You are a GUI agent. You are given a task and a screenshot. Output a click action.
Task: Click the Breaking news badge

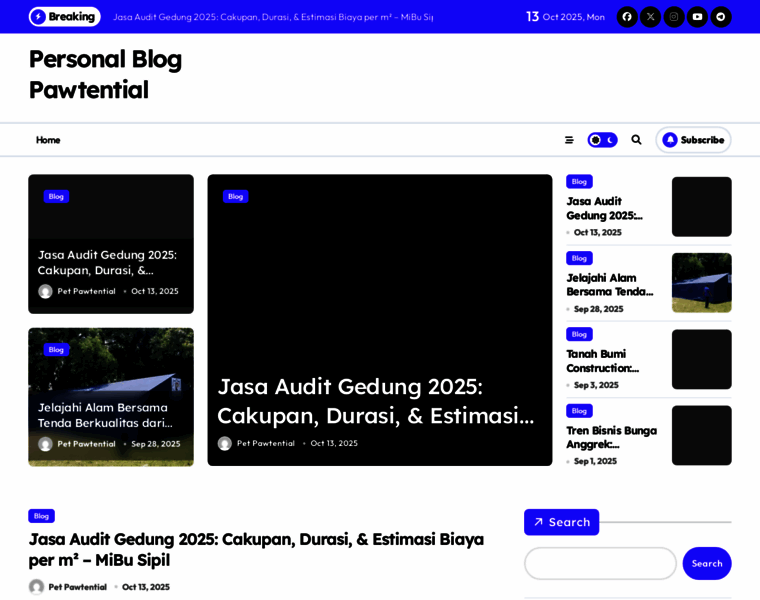click(64, 17)
